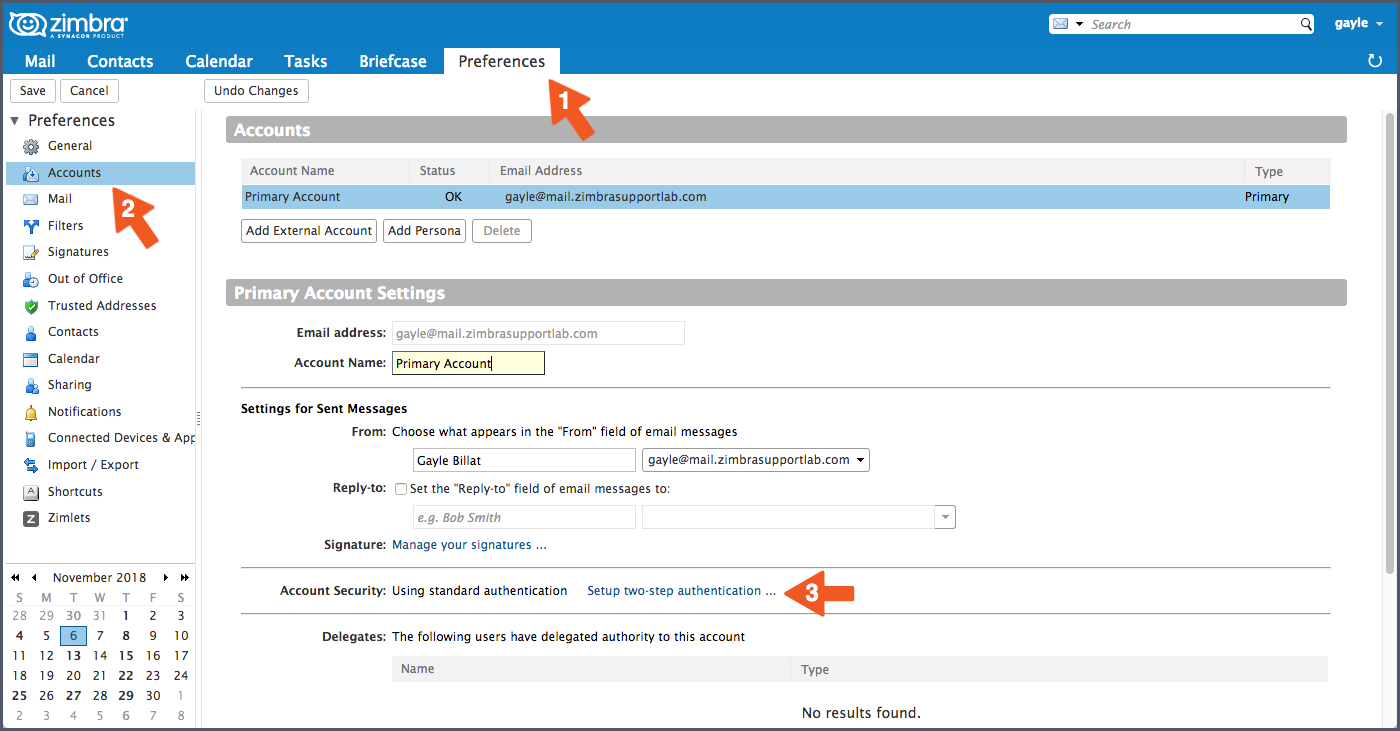Switch to the Calendar tab

pos(219,61)
